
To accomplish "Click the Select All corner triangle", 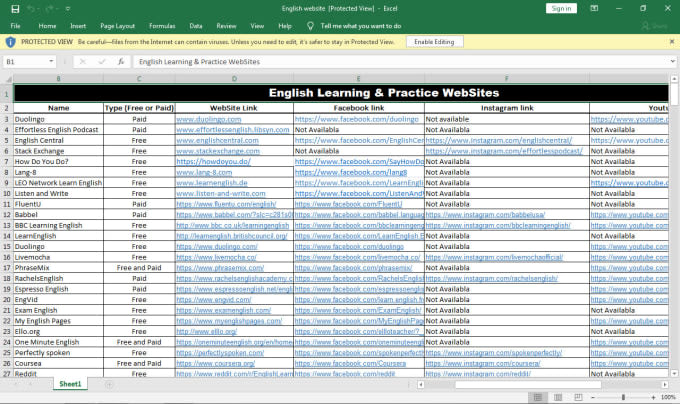I will coord(7,79).
